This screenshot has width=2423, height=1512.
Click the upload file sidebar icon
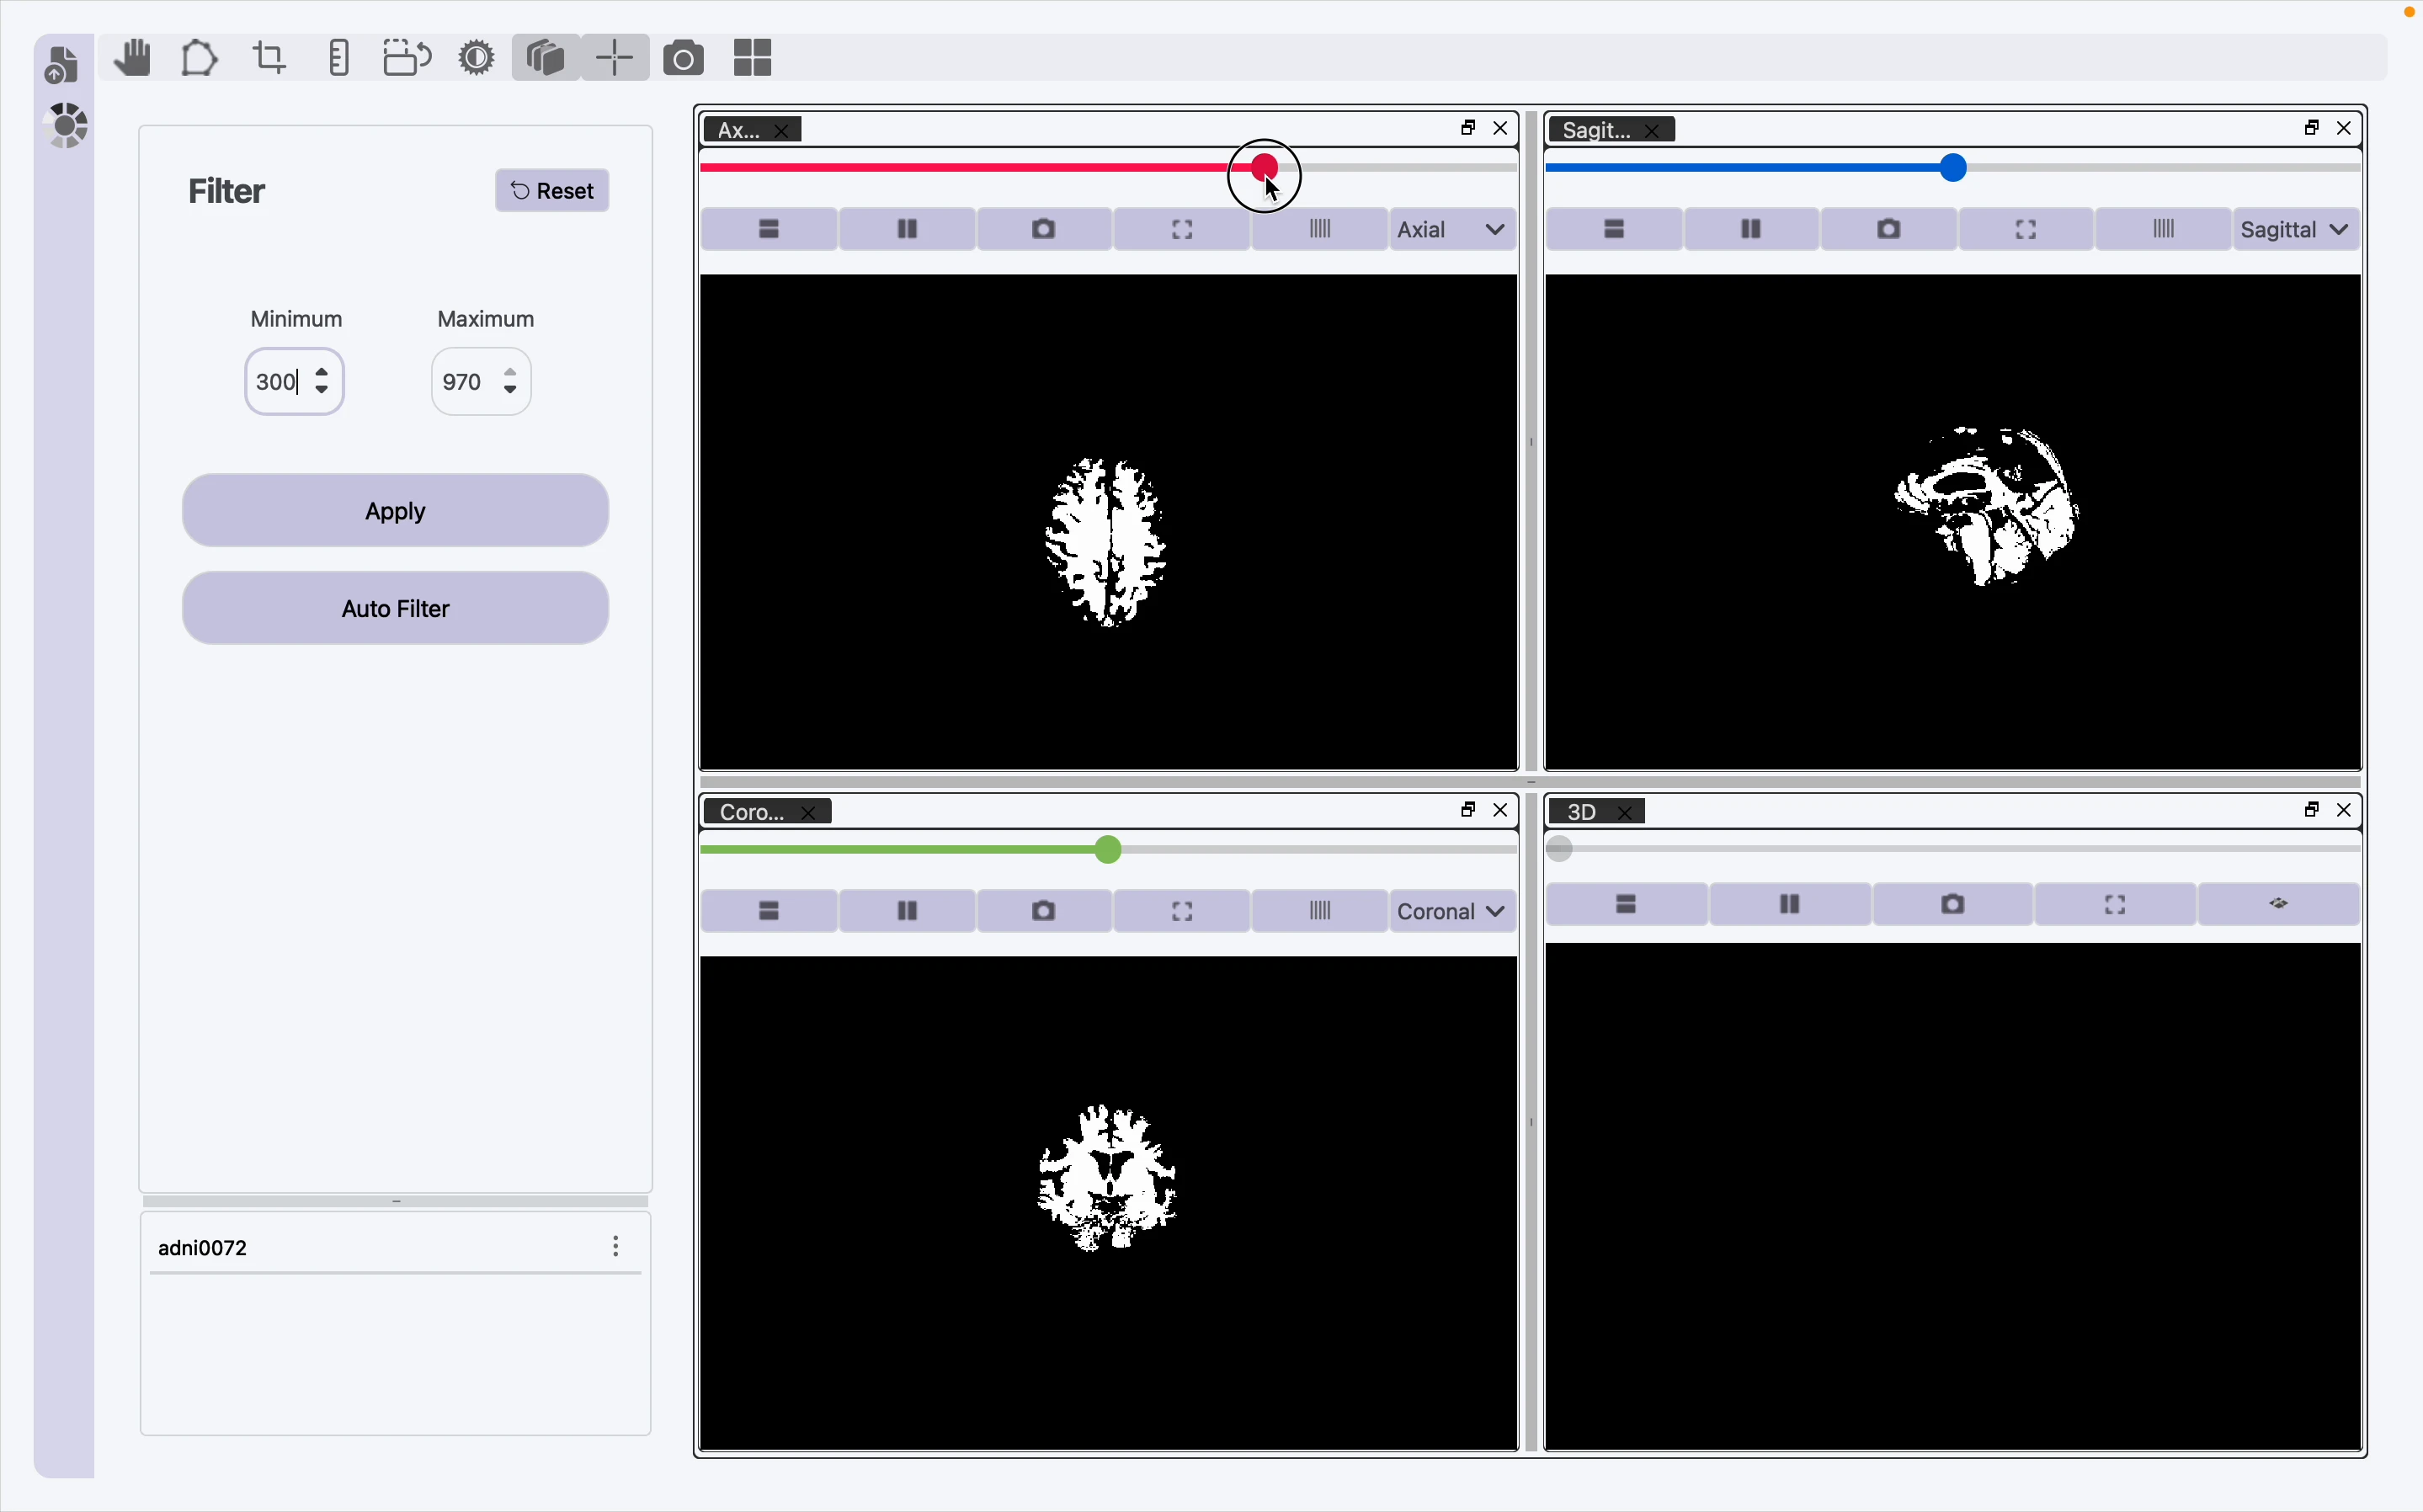click(62, 65)
